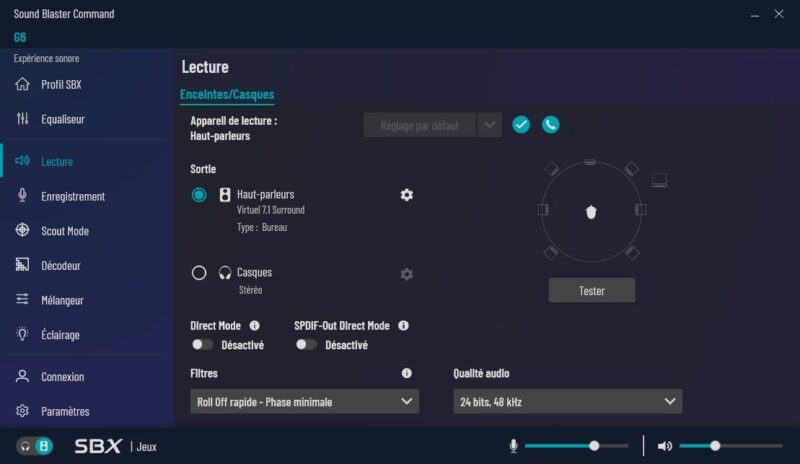Click the teal checkmark default device icon

pos(521,125)
